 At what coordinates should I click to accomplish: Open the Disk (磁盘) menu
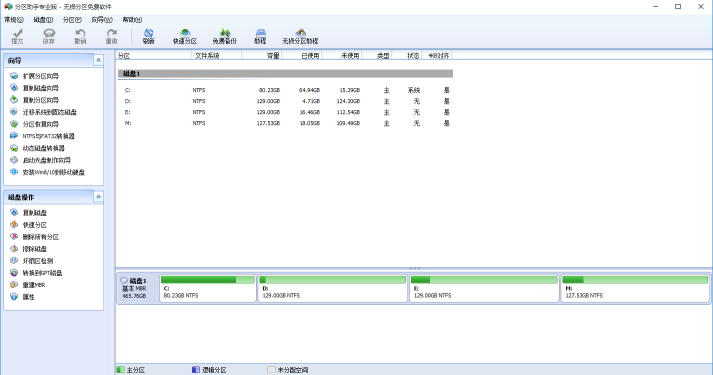pos(43,20)
